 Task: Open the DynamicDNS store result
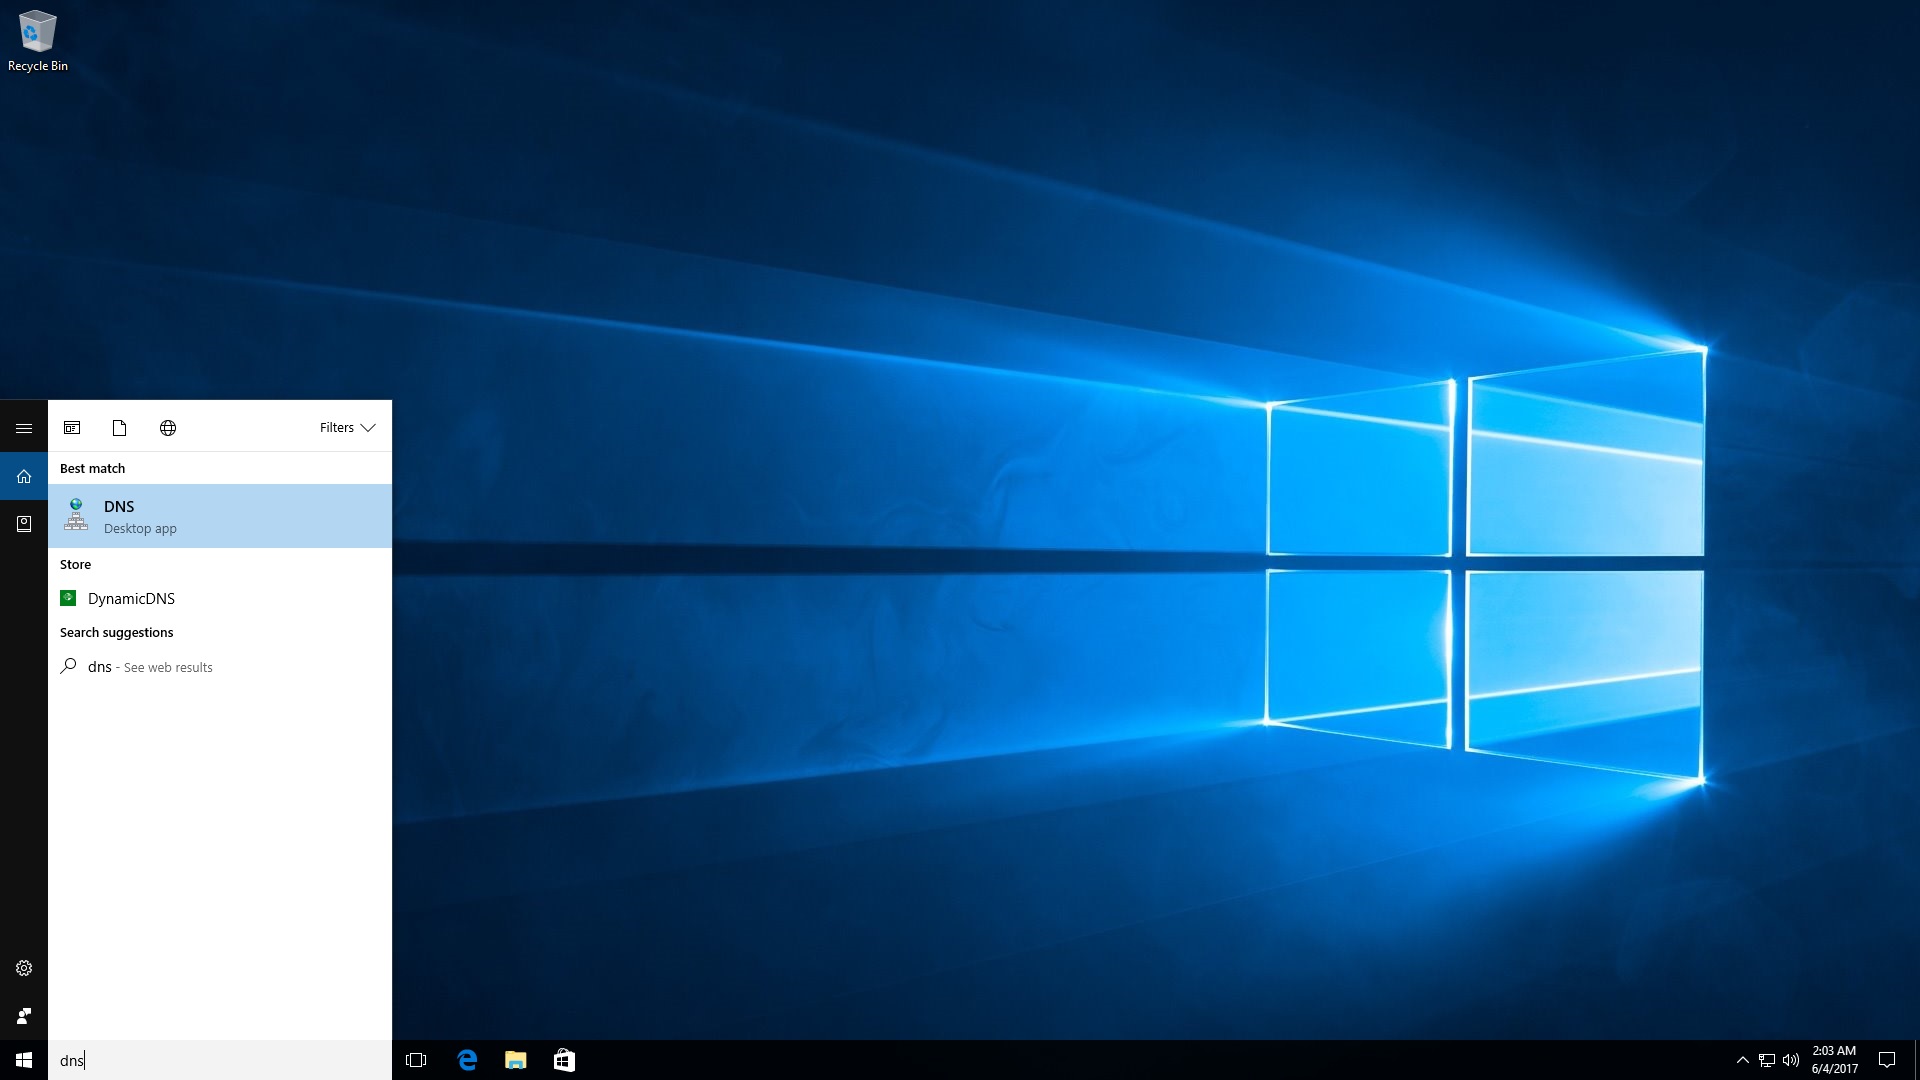click(x=130, y=598)
